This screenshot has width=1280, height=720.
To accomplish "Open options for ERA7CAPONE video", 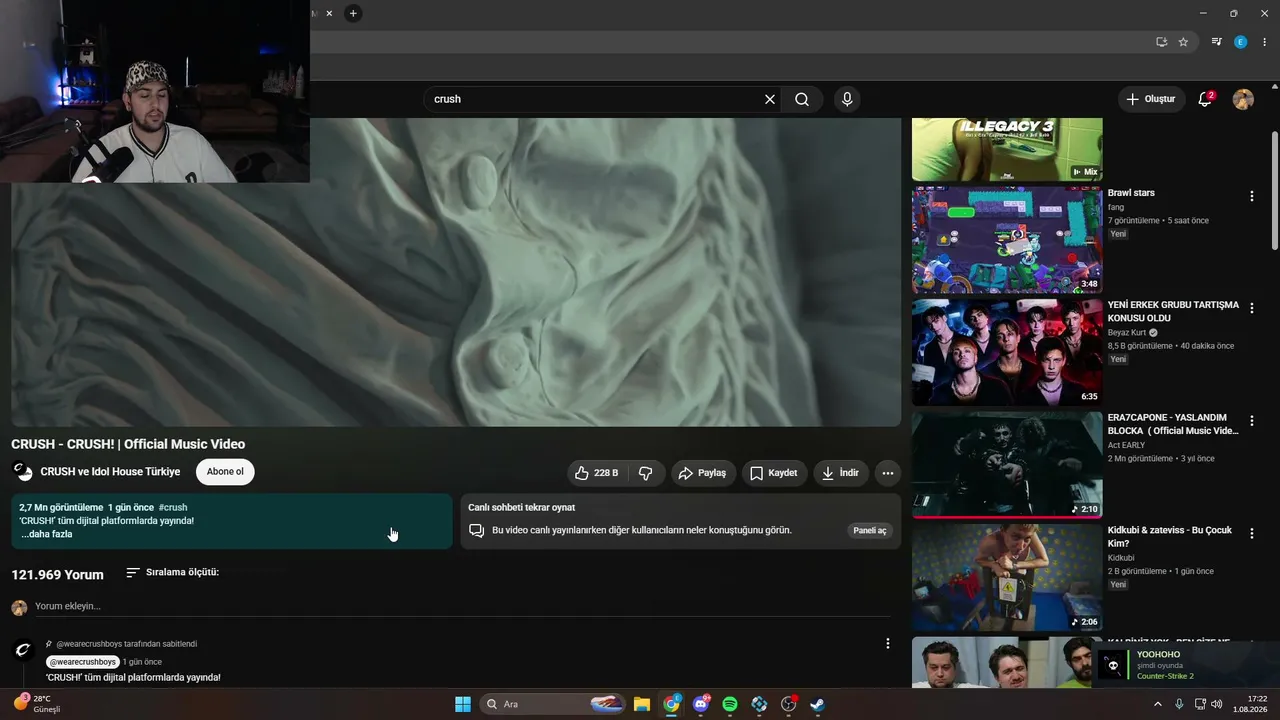I will (x=1251, y=421).
